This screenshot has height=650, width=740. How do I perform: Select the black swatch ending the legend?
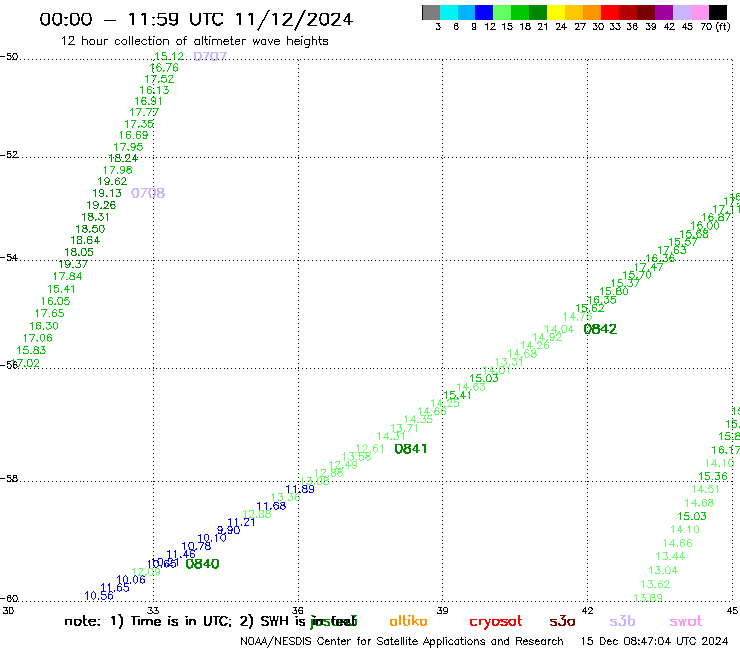(x=718, y=12)
